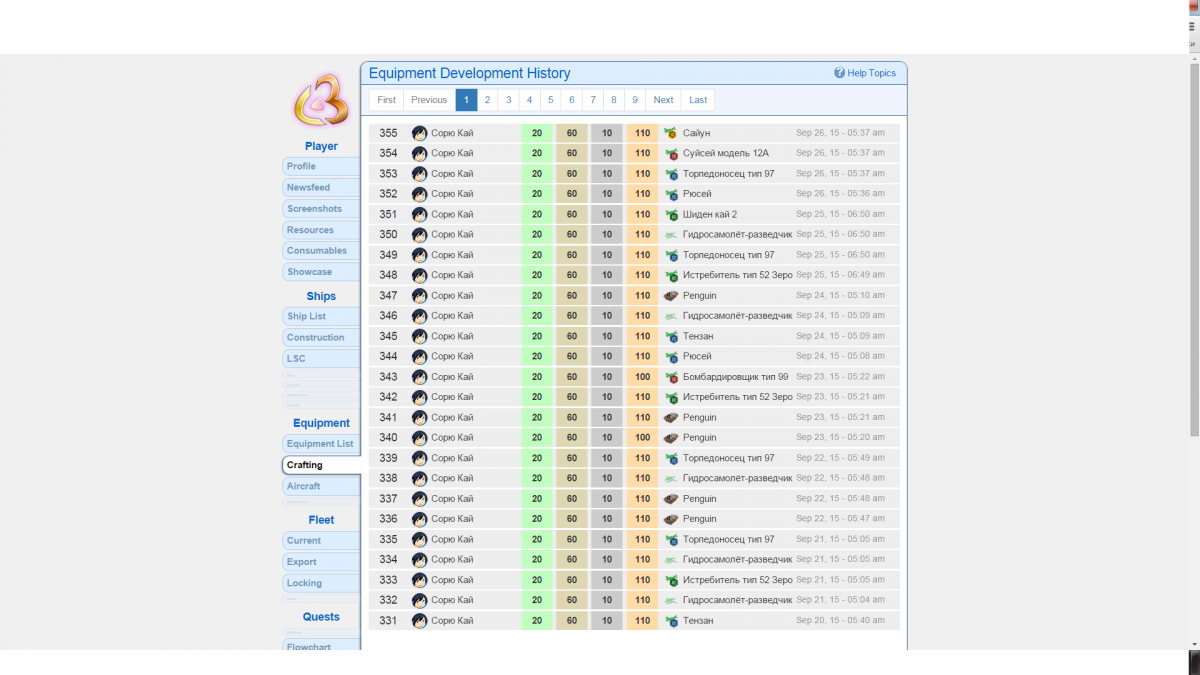Select Equipment List in sidebar

click(x=320, y=444)
